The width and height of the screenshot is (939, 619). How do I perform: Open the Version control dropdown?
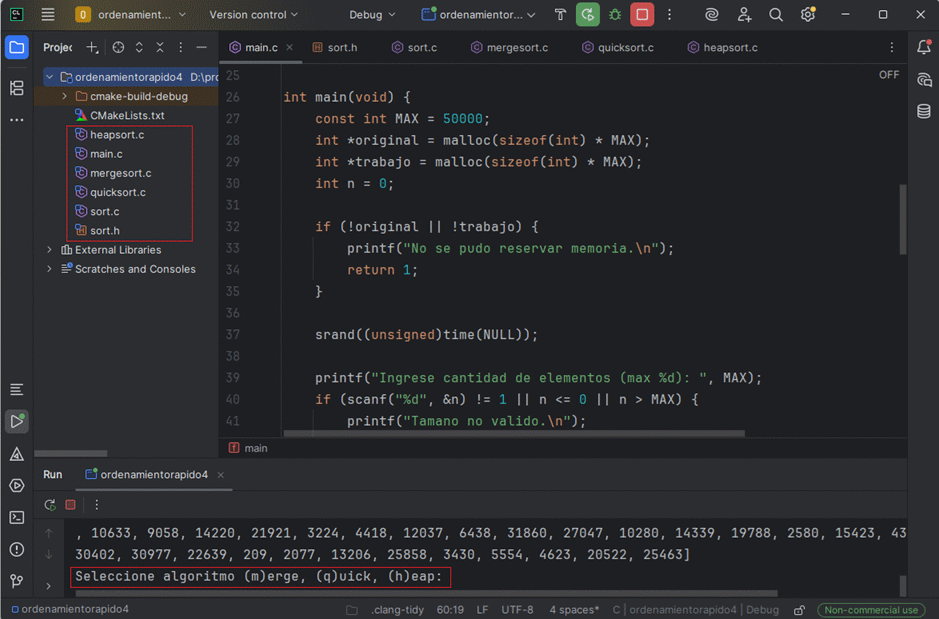click(x=253, y=15)
